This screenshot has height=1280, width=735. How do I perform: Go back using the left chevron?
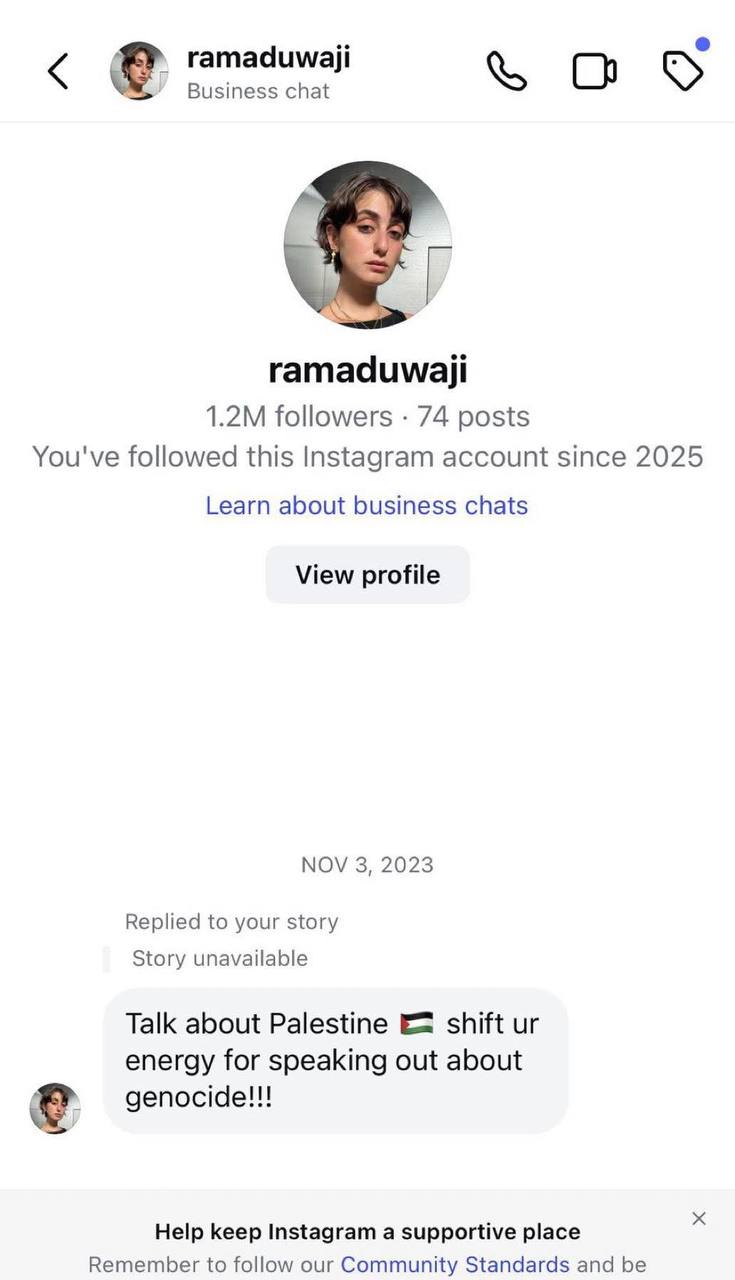click(x=58, y=71)
